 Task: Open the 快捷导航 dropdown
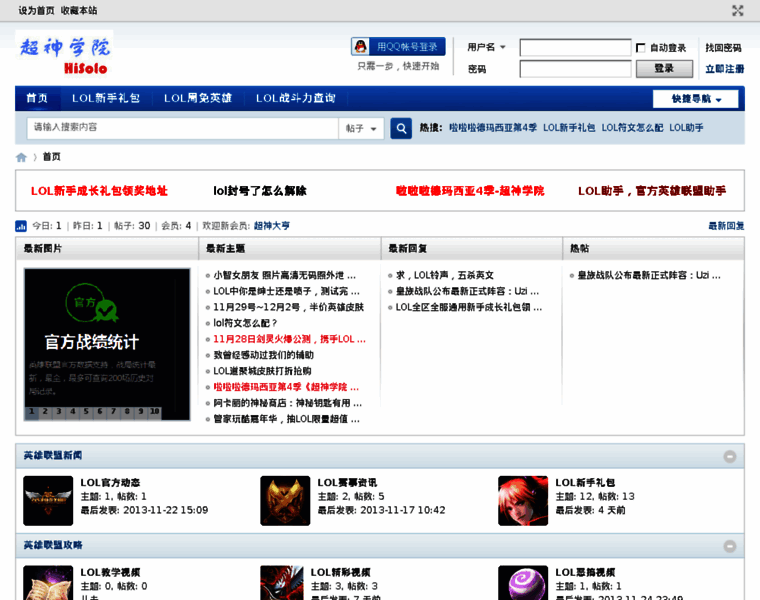[695, 99]
